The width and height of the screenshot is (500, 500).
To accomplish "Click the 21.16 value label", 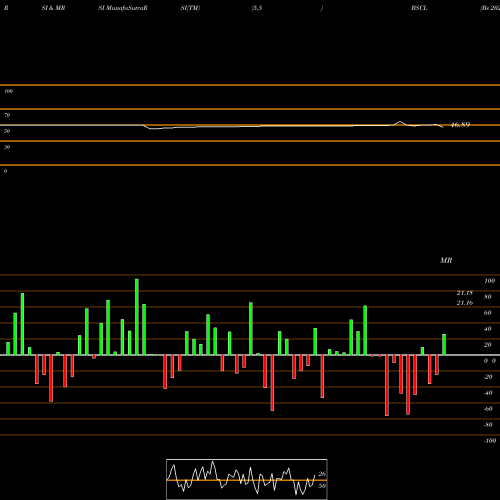I will (465, 303).
